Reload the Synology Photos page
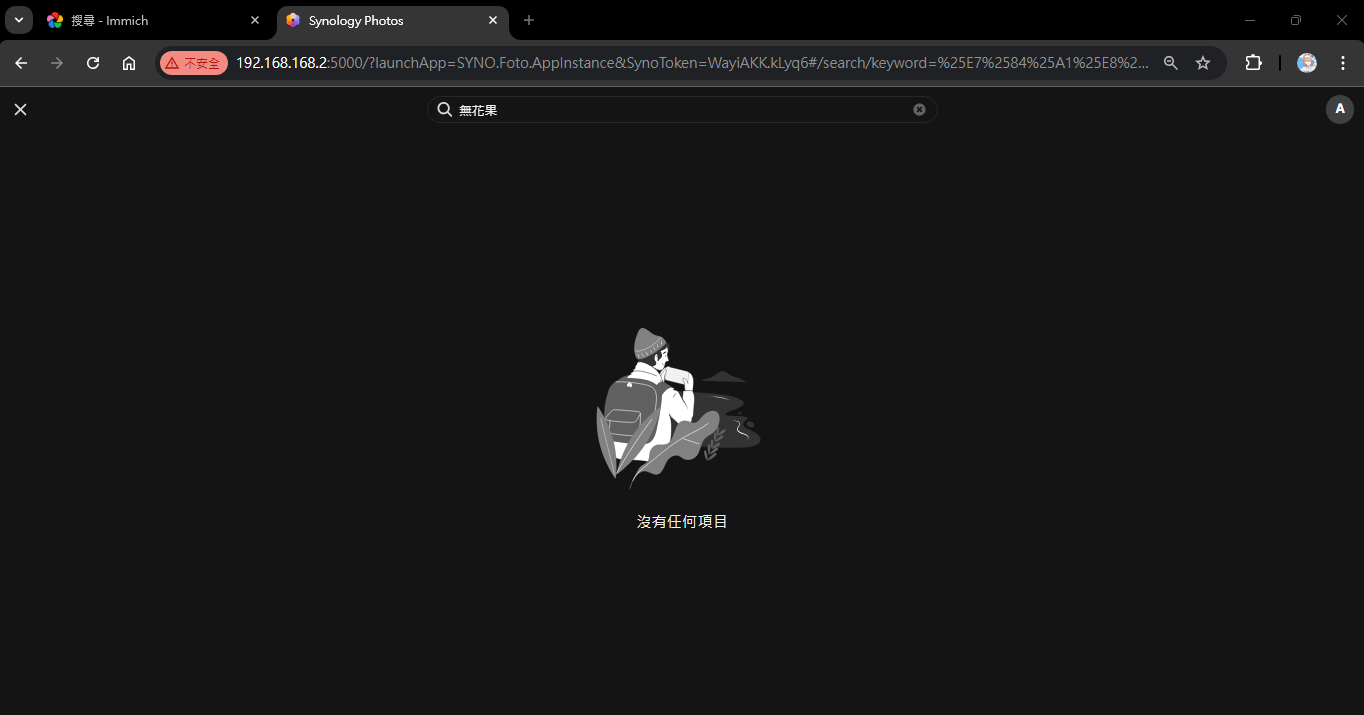 click(x=93, y=62)
